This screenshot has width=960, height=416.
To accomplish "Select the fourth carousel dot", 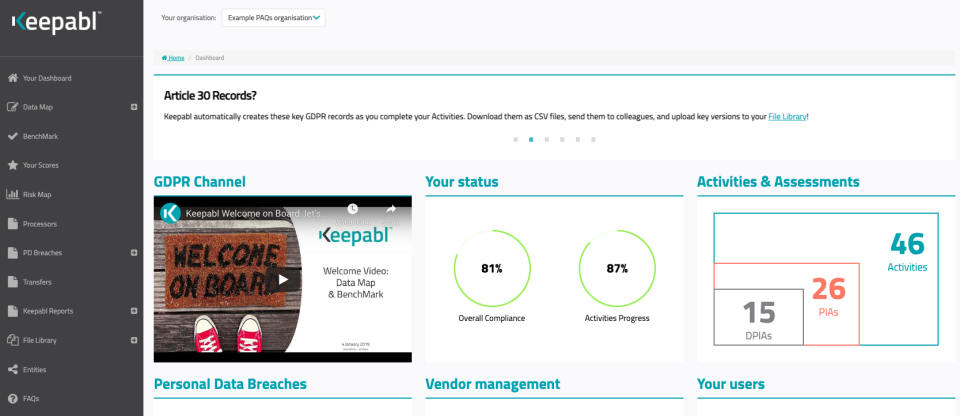I will tap(562, 140).
